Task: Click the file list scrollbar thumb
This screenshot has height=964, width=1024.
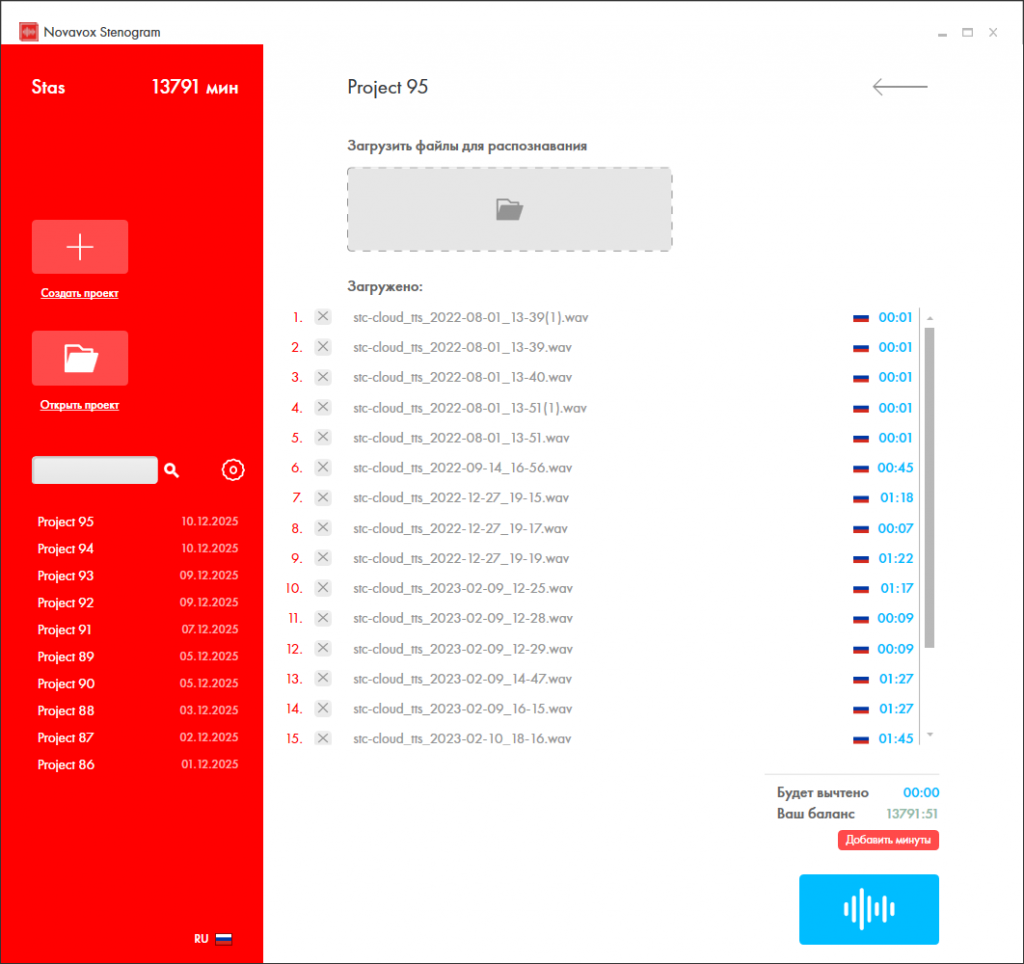Action: pyautogui.click(x=929, y=485)
